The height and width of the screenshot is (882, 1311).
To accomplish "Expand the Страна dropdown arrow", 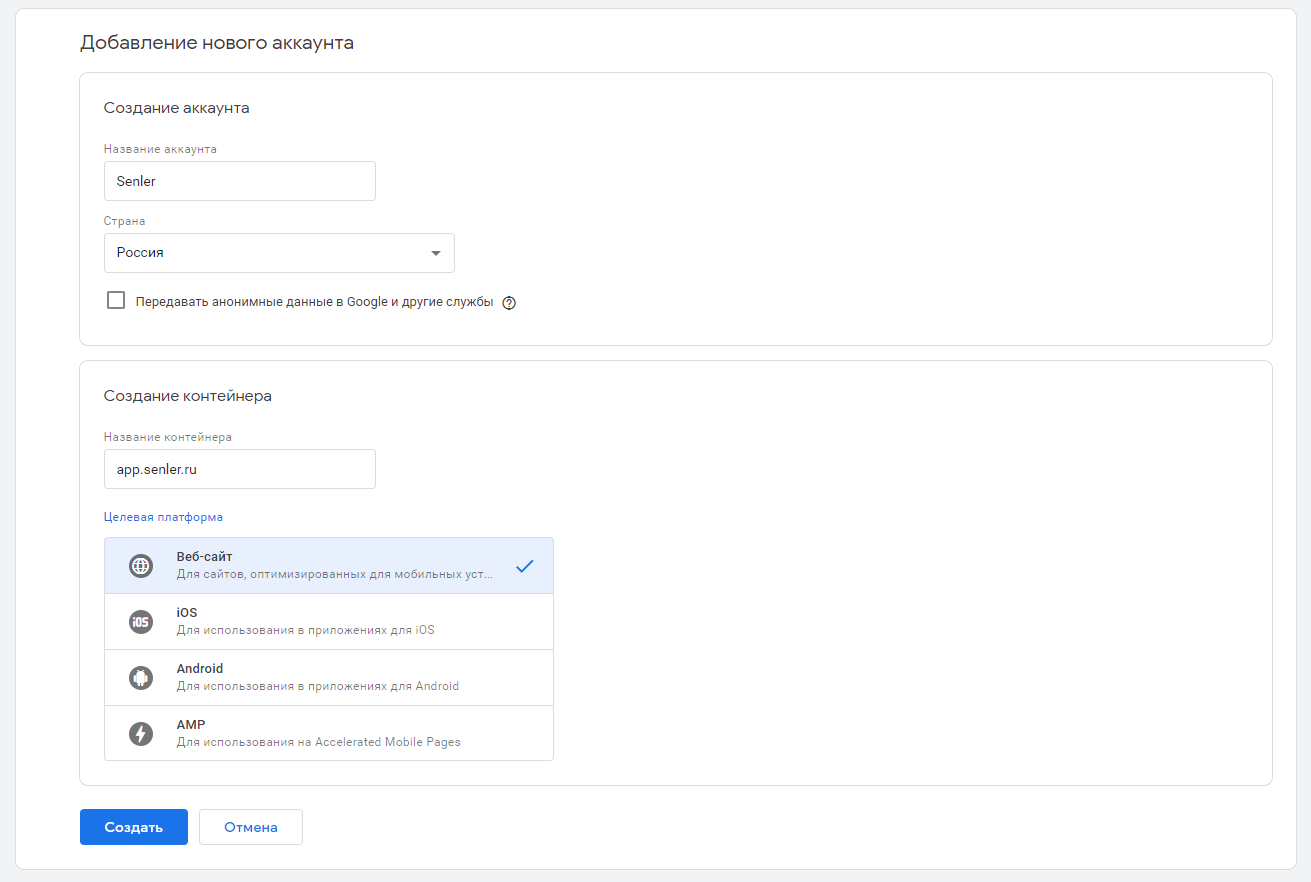I will pos(435,253).
